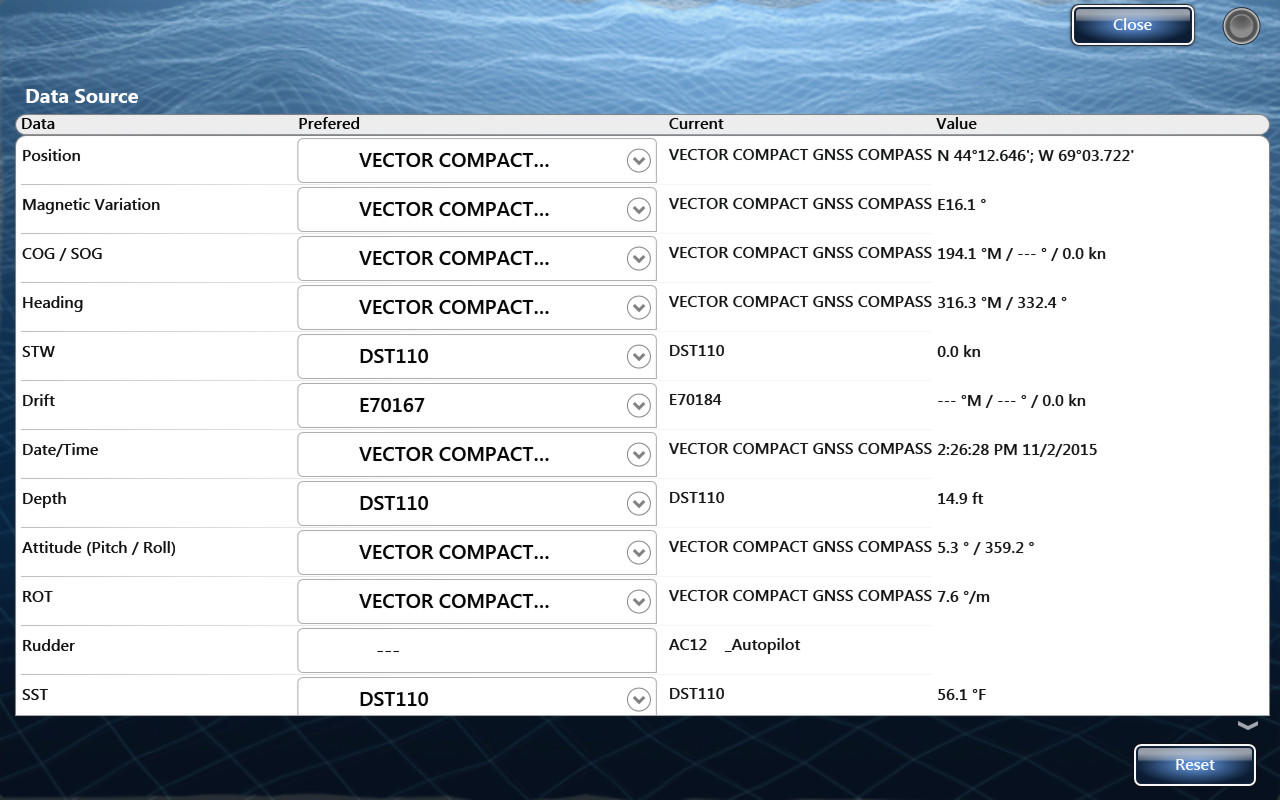This screenshot has width=1280, height=800.
Task: Click the magnetic variation value E16.1 °
Action: tap(961, 204)
